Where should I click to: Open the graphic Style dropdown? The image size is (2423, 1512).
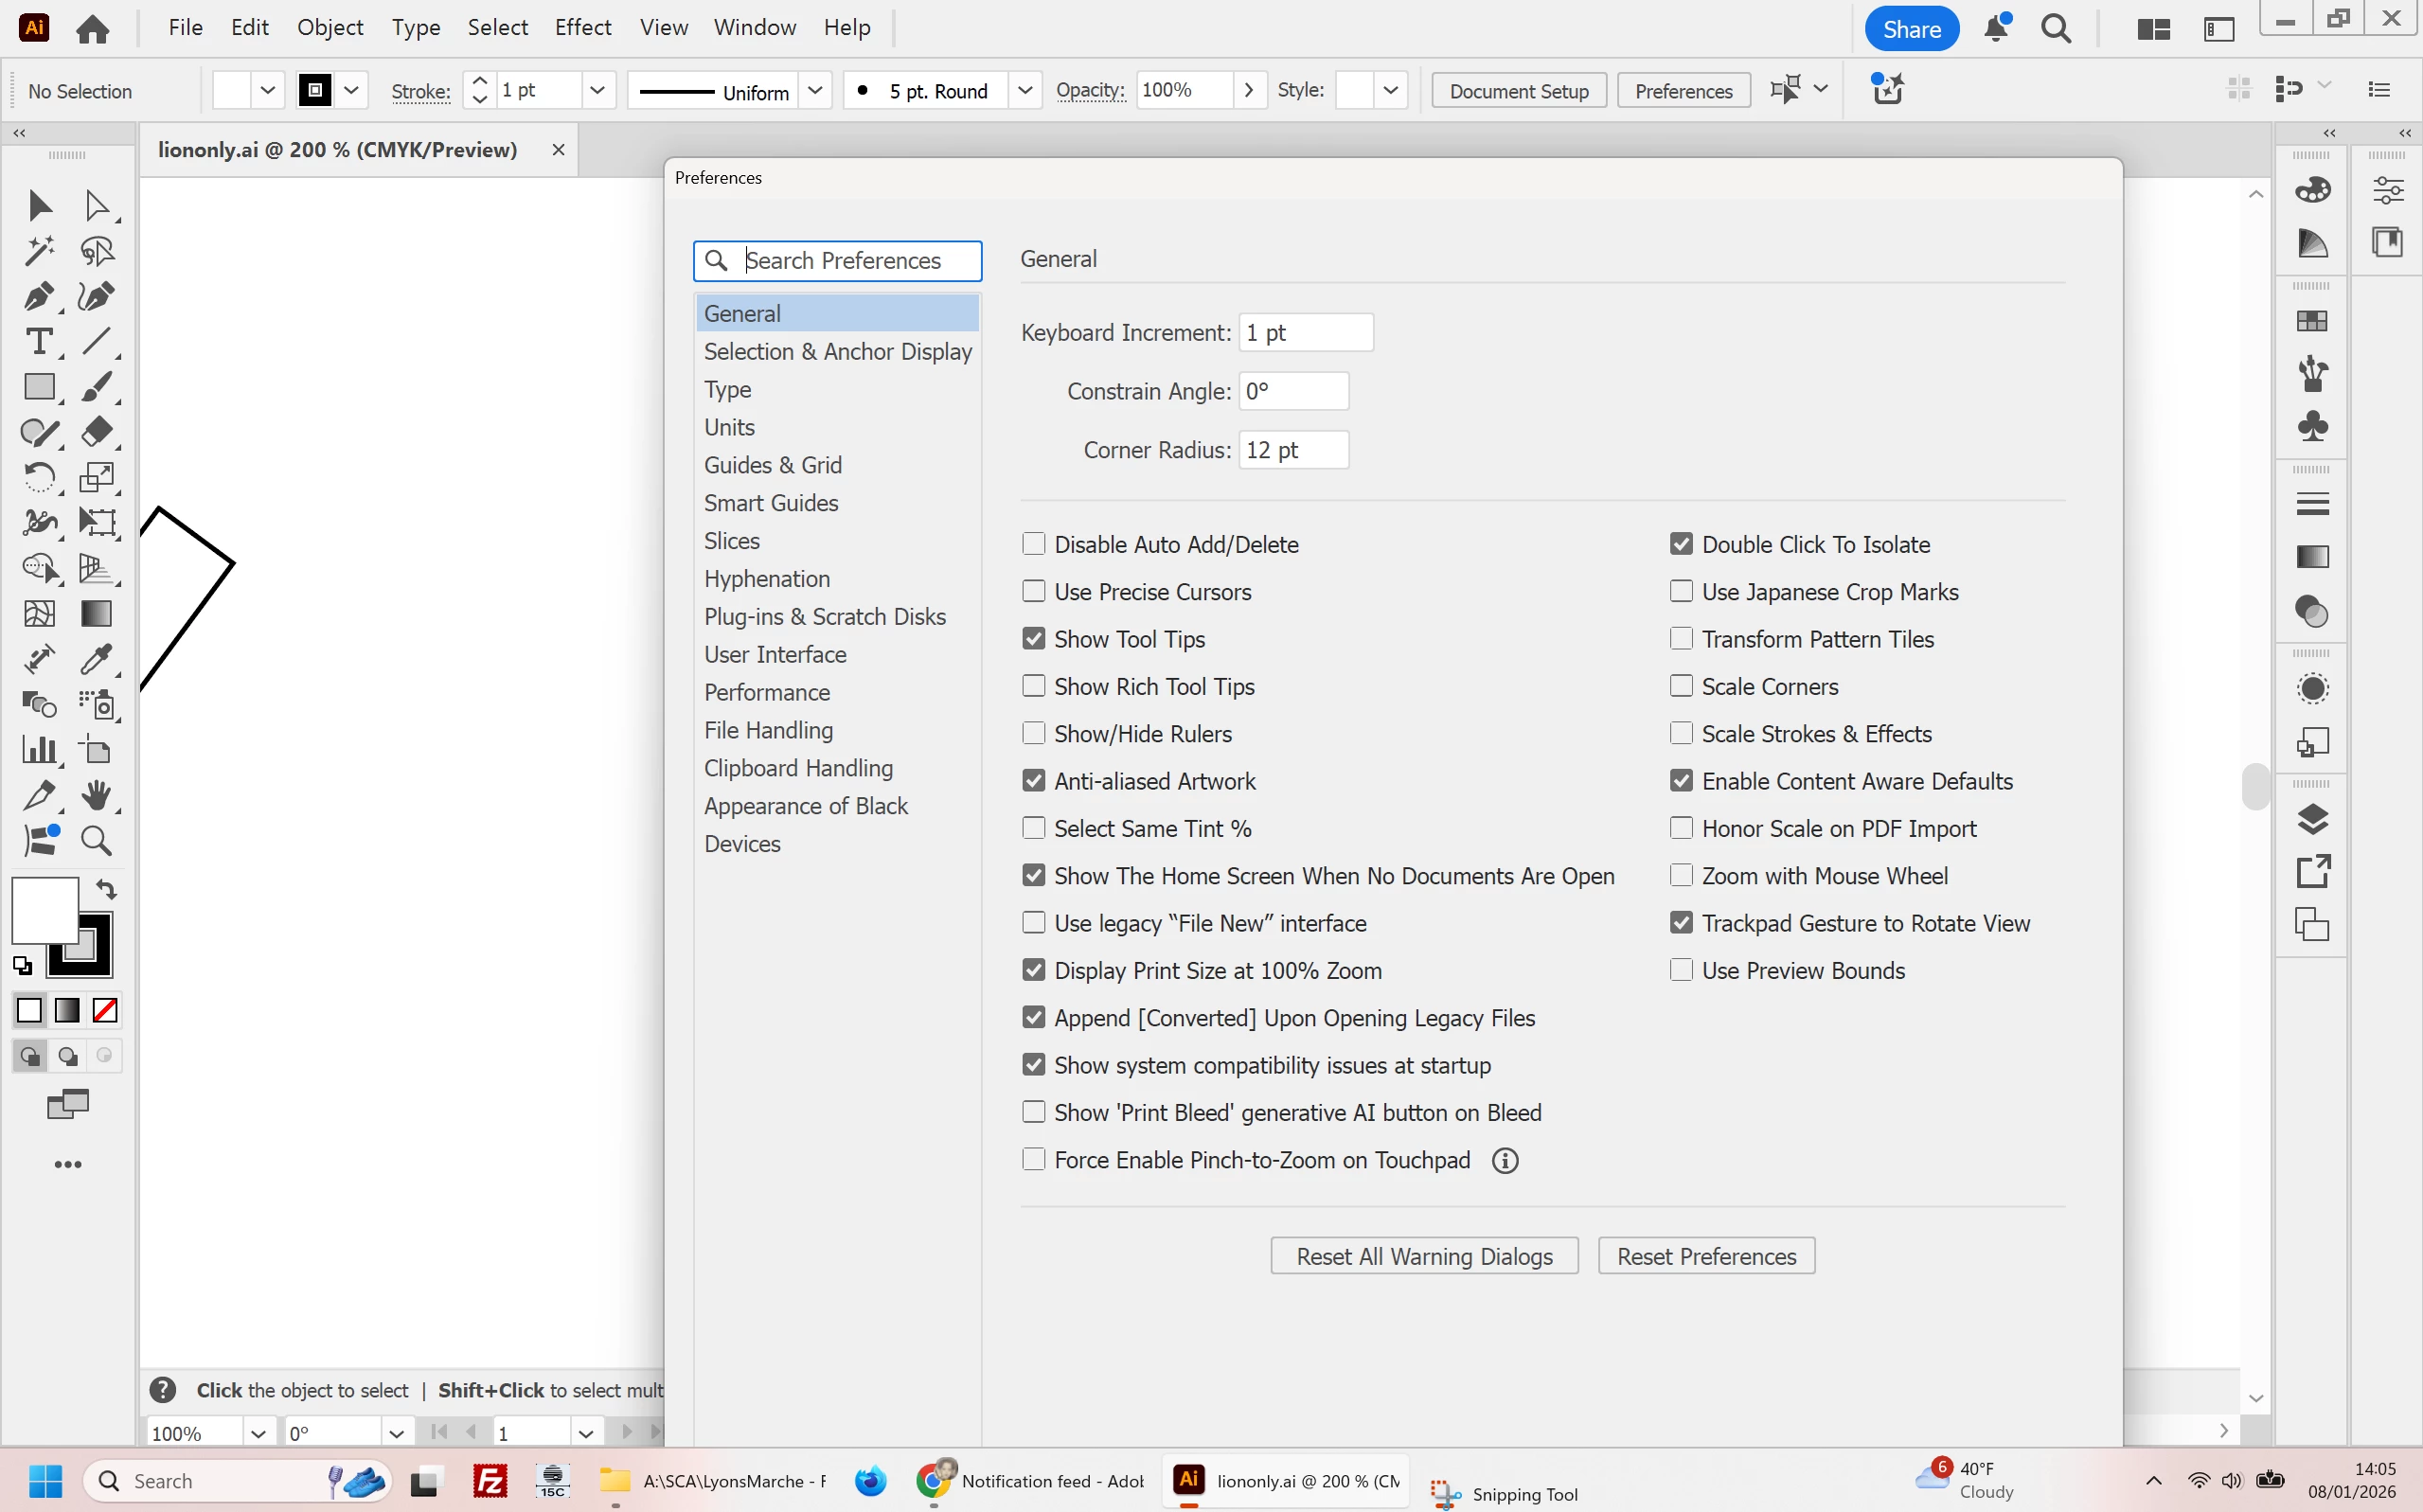click(1390, 90)
